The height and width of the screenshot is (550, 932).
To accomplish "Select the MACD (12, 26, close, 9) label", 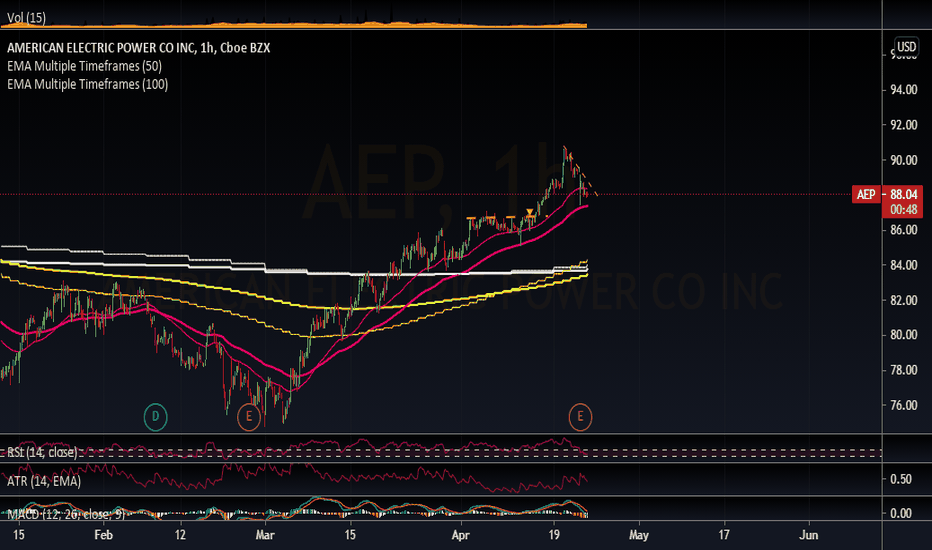I will (x=66, y=514).
